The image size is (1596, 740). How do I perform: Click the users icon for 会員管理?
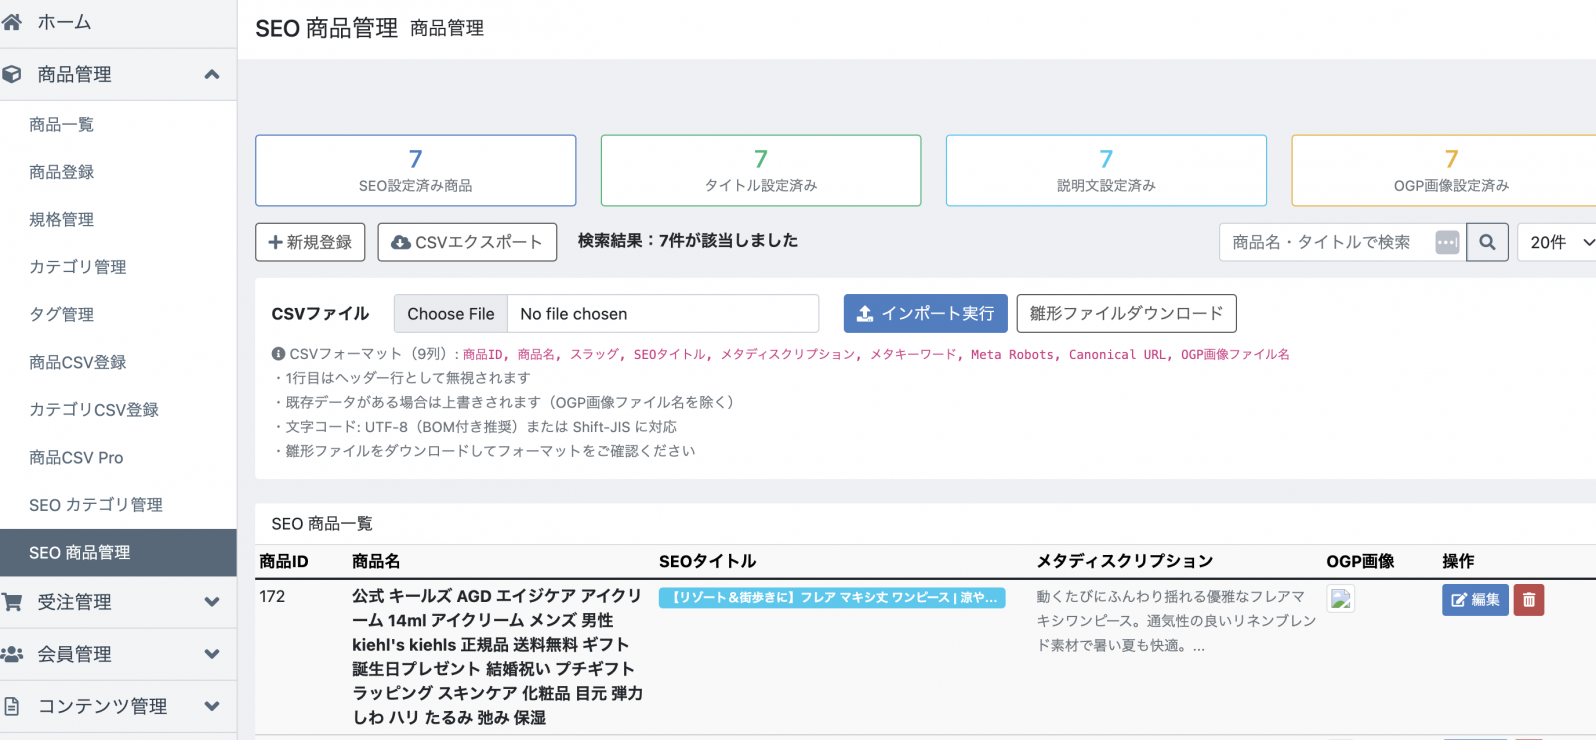[x=12, y=654]
